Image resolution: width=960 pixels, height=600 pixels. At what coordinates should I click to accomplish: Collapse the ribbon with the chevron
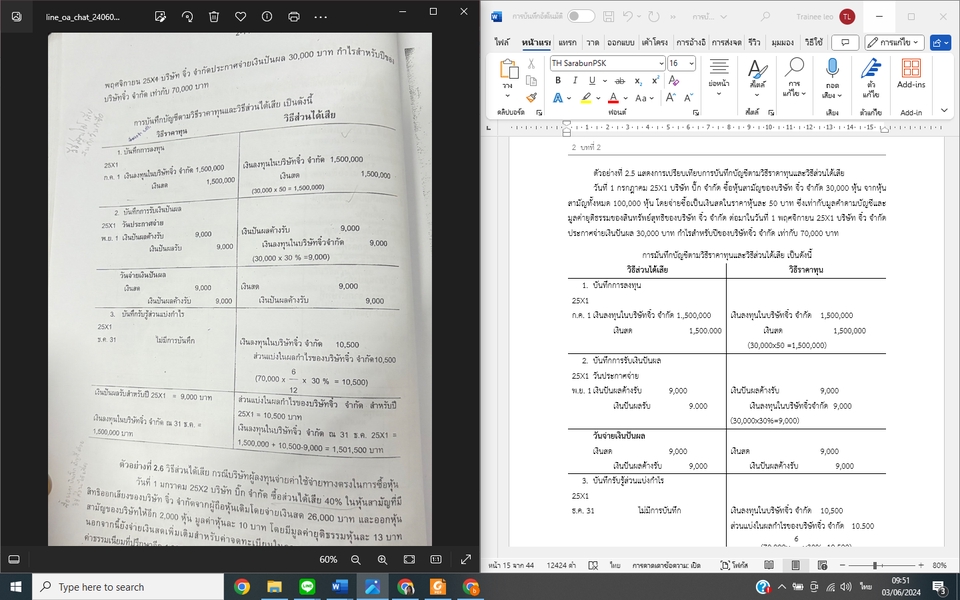[x=943, y=110]
